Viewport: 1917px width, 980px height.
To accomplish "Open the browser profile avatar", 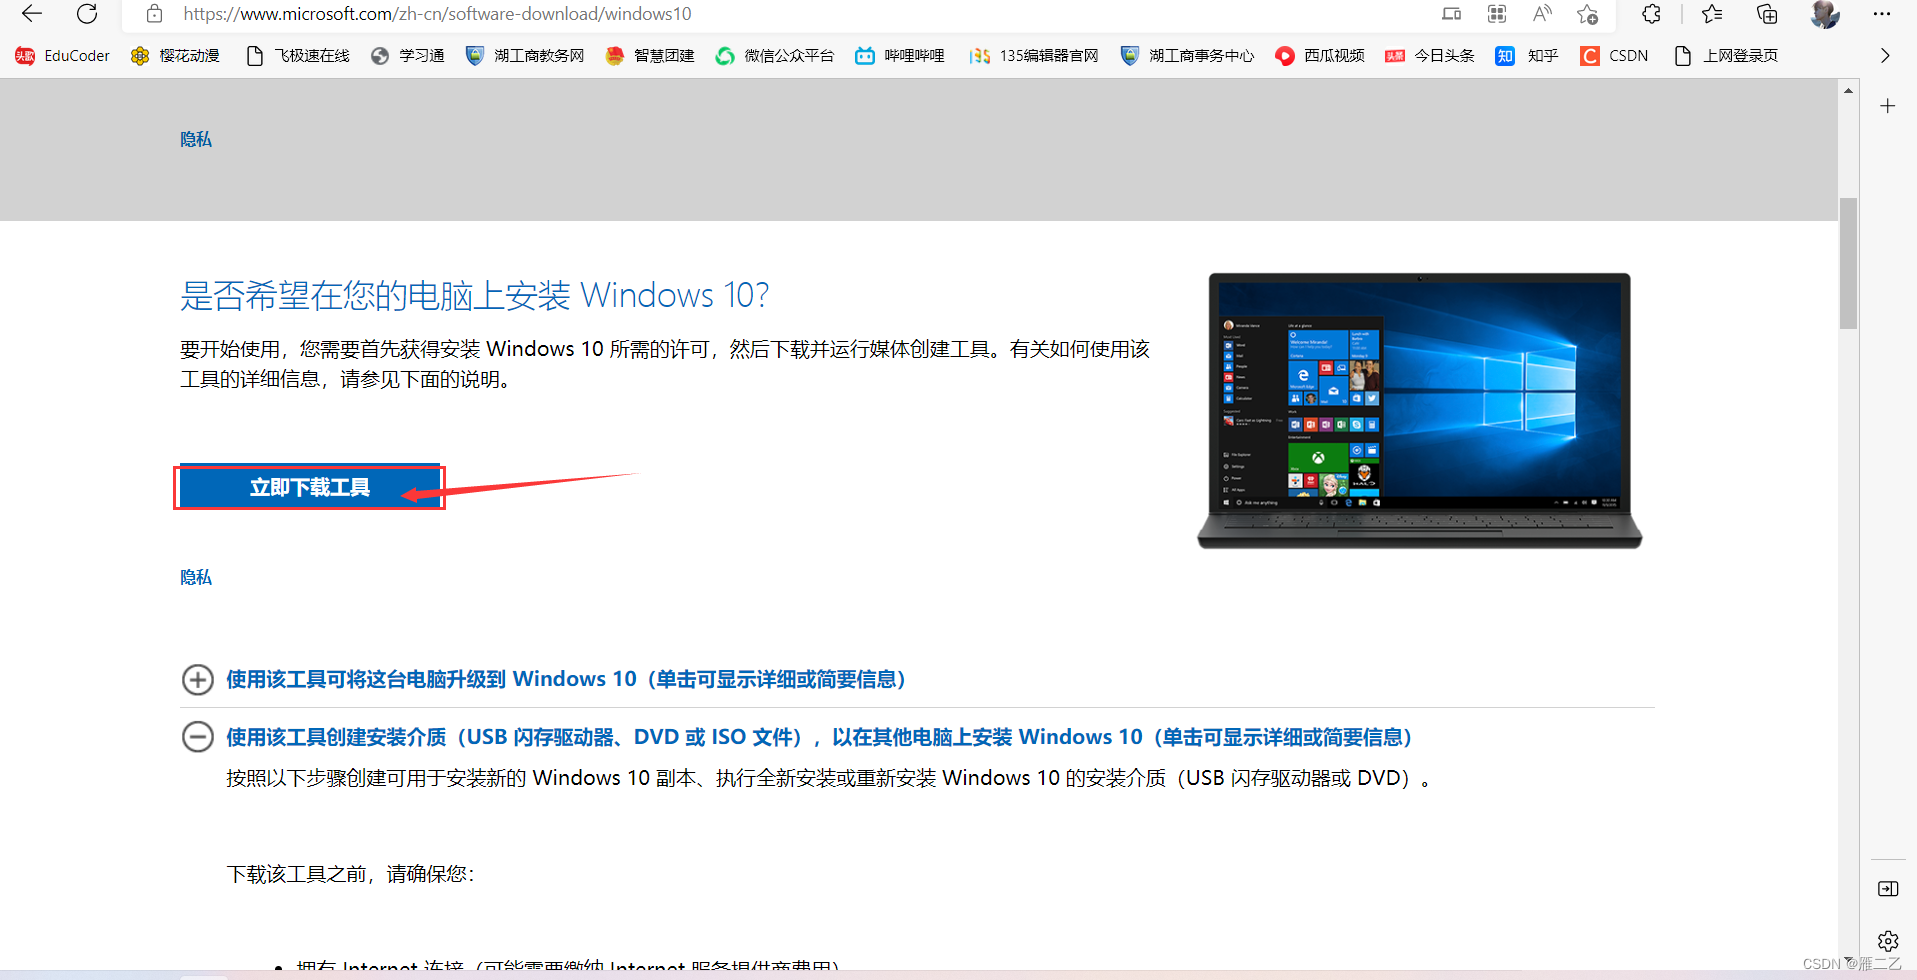I will pyautogui.click(x=1824, y=14).
